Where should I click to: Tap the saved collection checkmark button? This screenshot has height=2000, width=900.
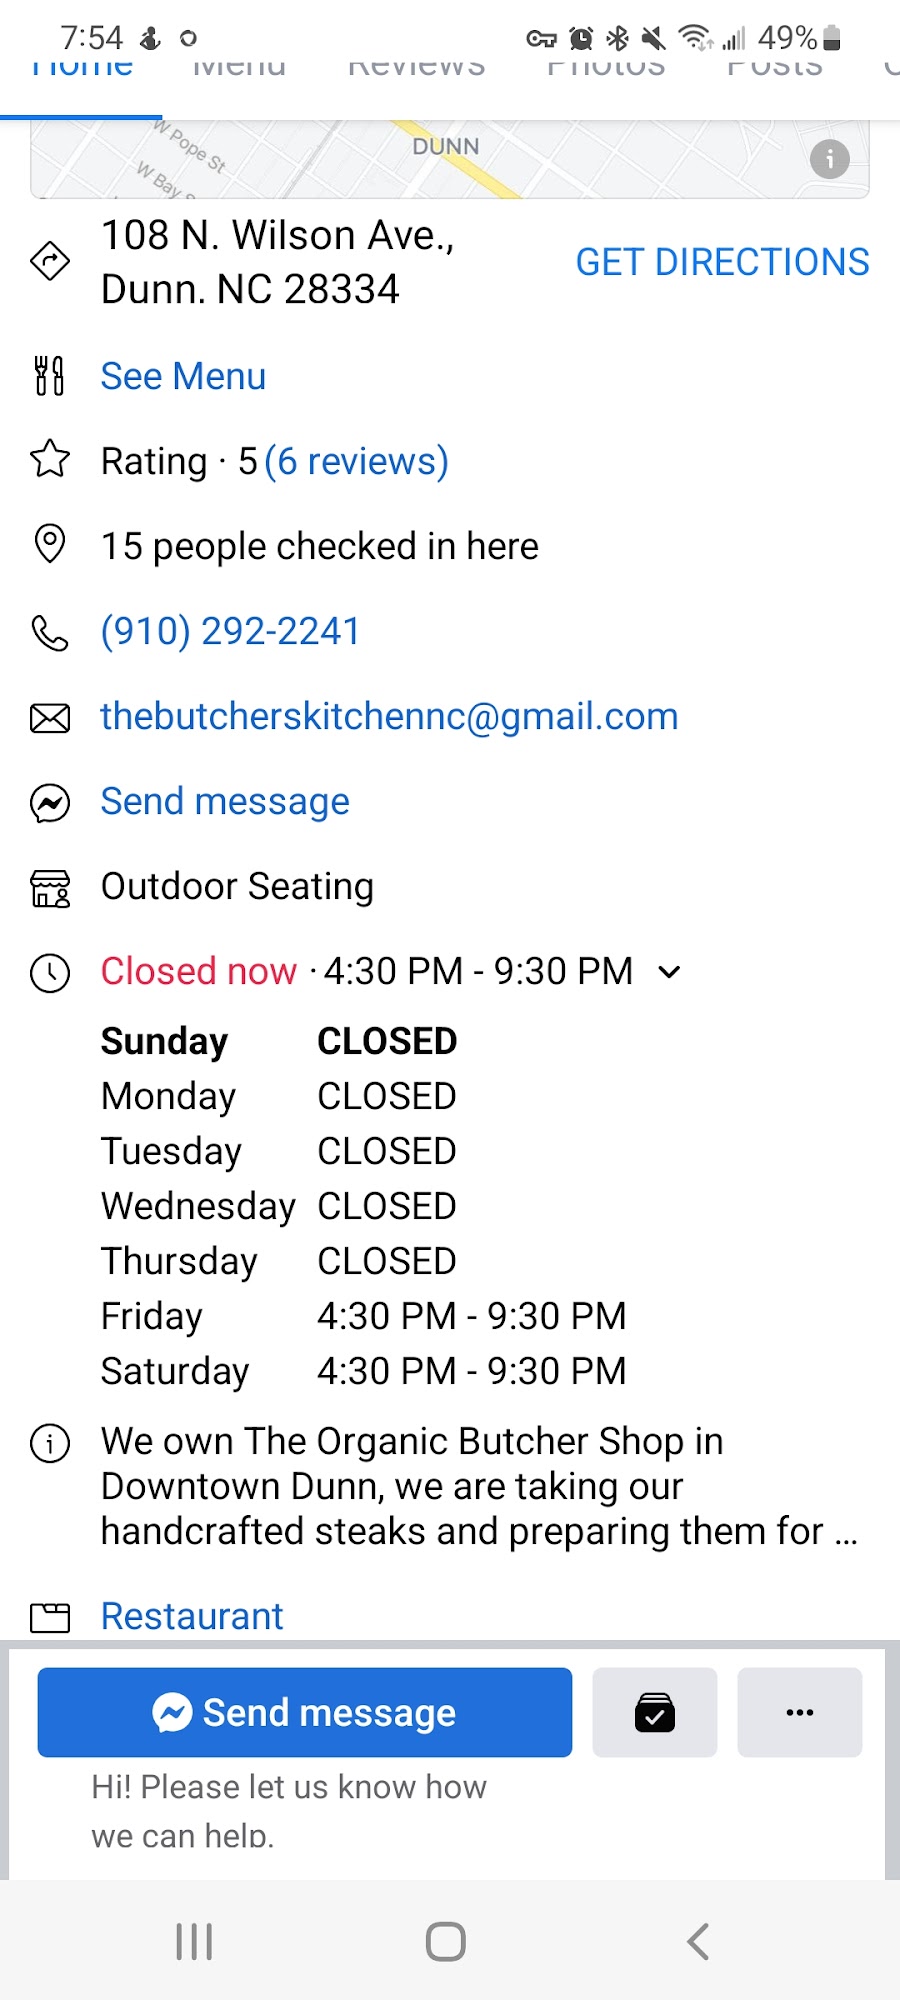tap(655, 1712)
